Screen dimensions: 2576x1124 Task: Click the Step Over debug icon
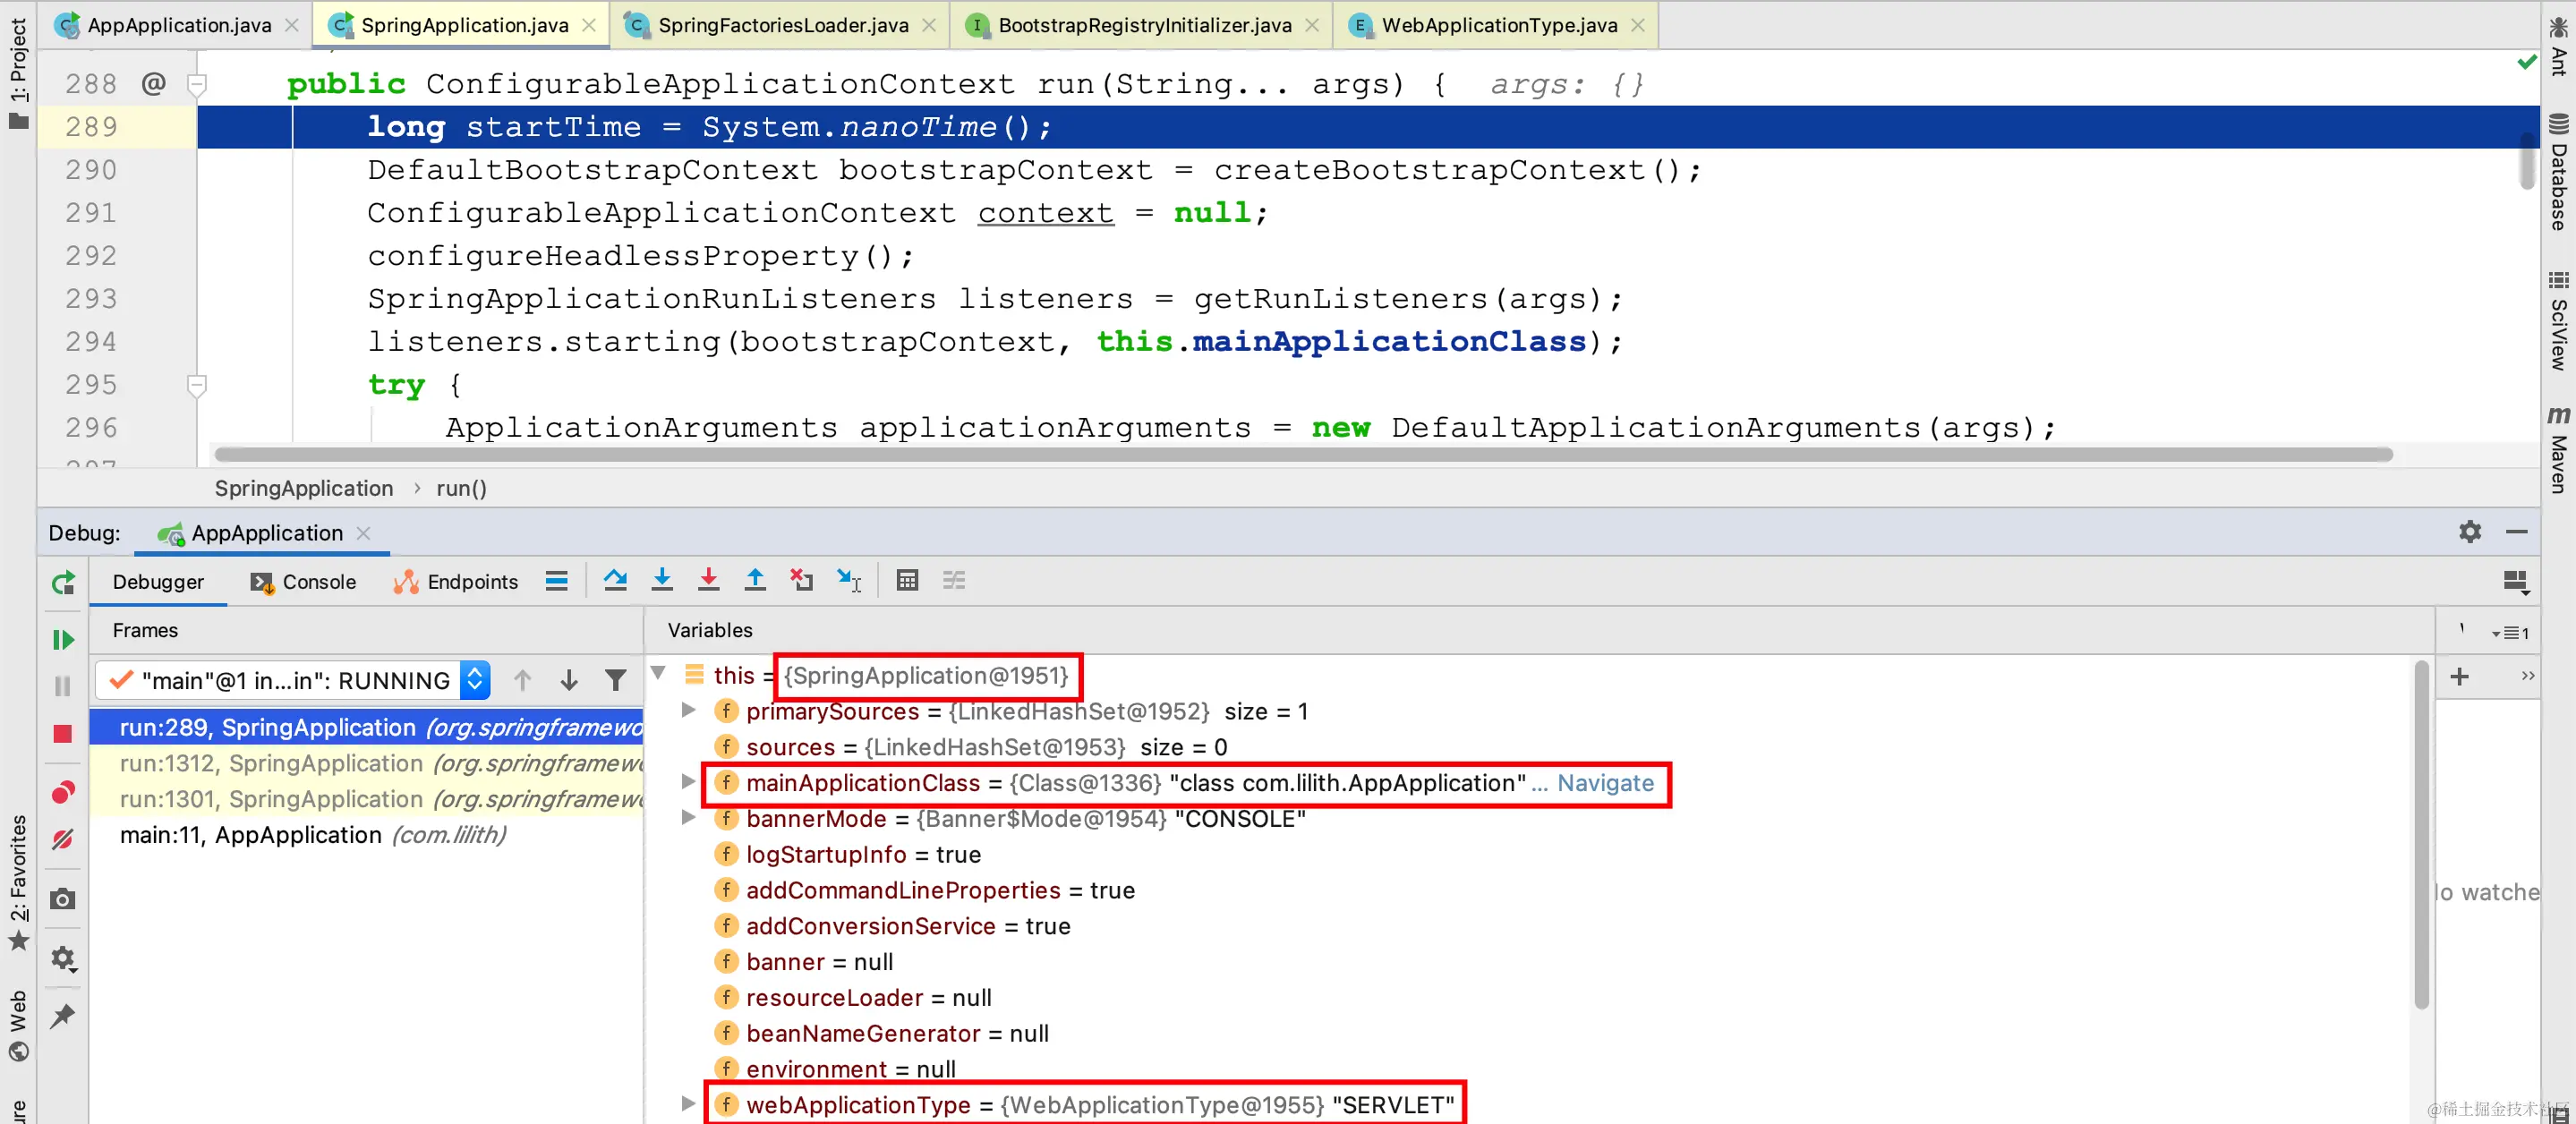point(615,580)
